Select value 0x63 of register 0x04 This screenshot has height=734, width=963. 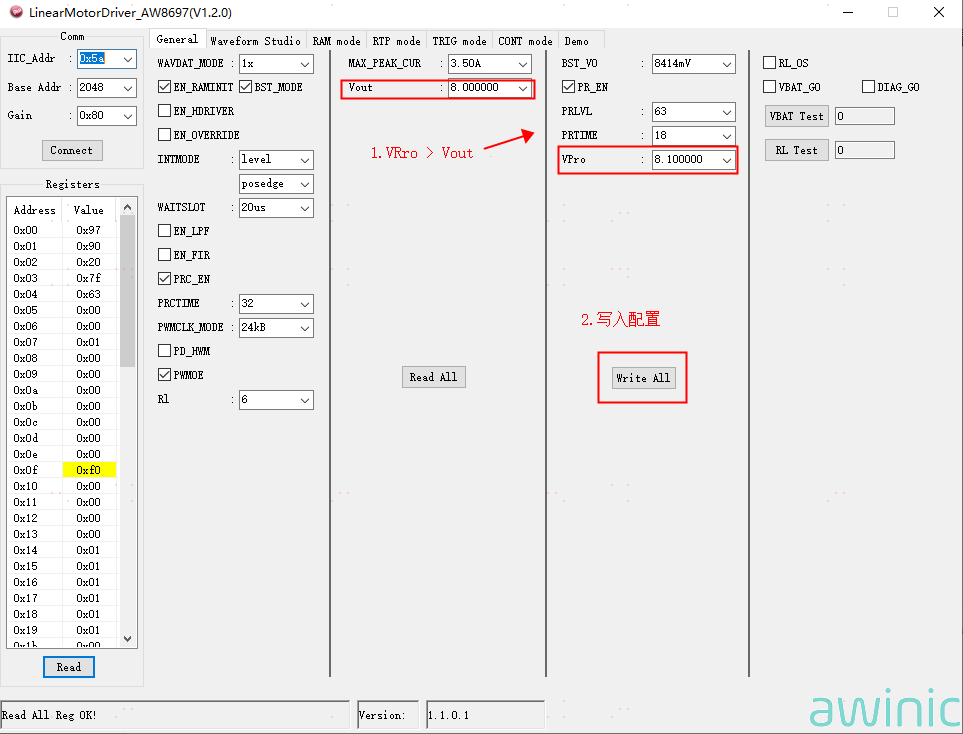point(89,294)
